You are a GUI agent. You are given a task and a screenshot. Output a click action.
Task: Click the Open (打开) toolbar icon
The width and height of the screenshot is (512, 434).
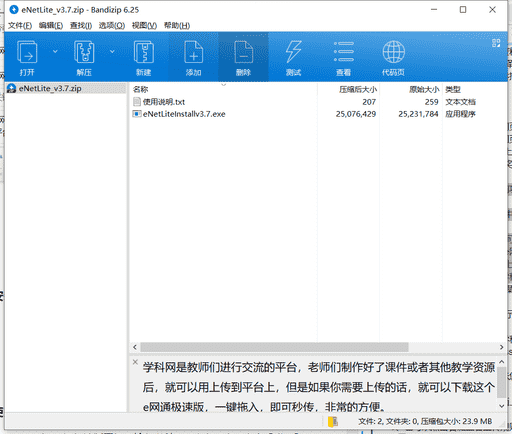[x=27, y=52]
